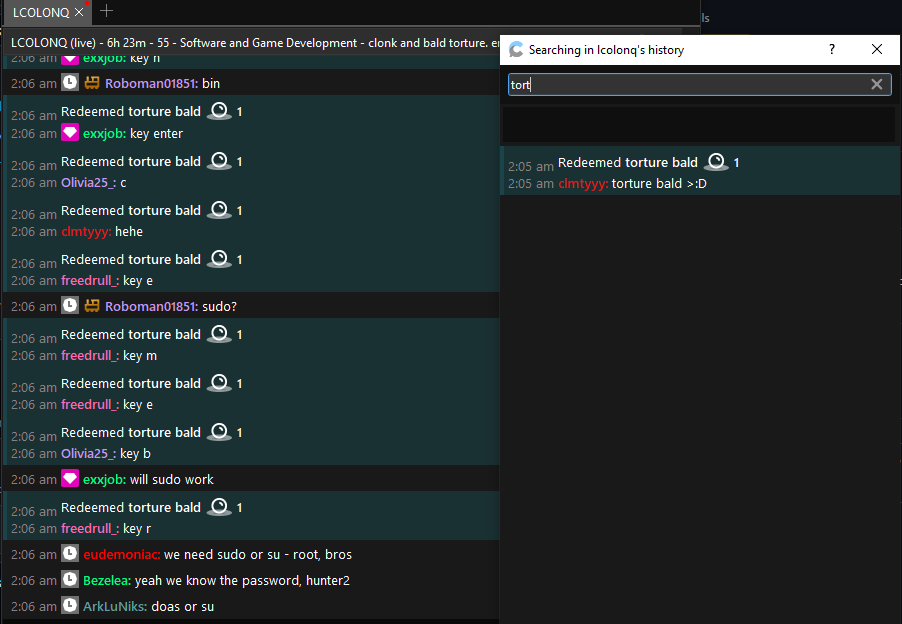
Task: Click the clock badge next to eudemoniac
Action: coord(69,554)
